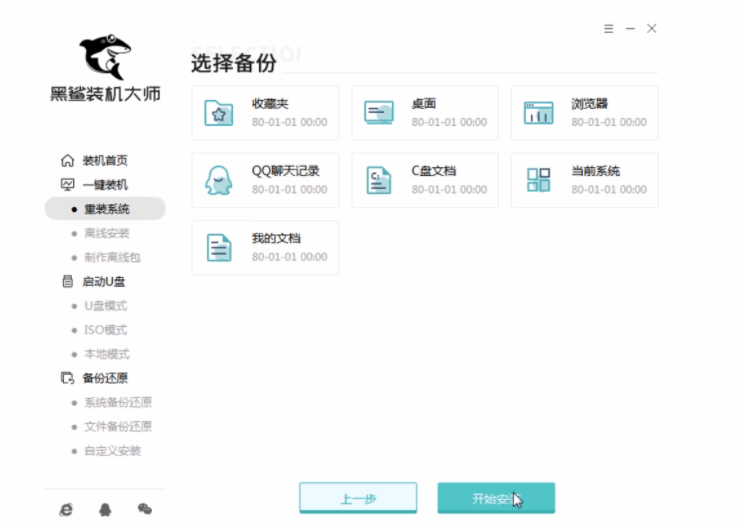Click the date under 我的文档
The width and height of the screenshot is (738, 521).
(289, 256)
